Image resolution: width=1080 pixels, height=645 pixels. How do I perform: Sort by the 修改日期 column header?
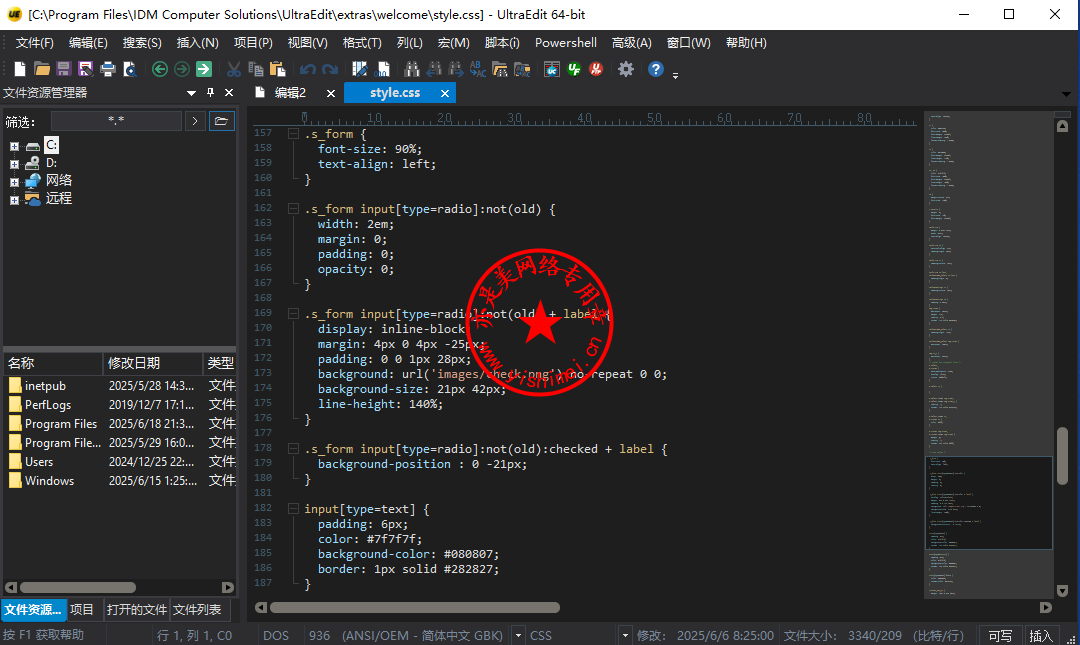(152, 363)
